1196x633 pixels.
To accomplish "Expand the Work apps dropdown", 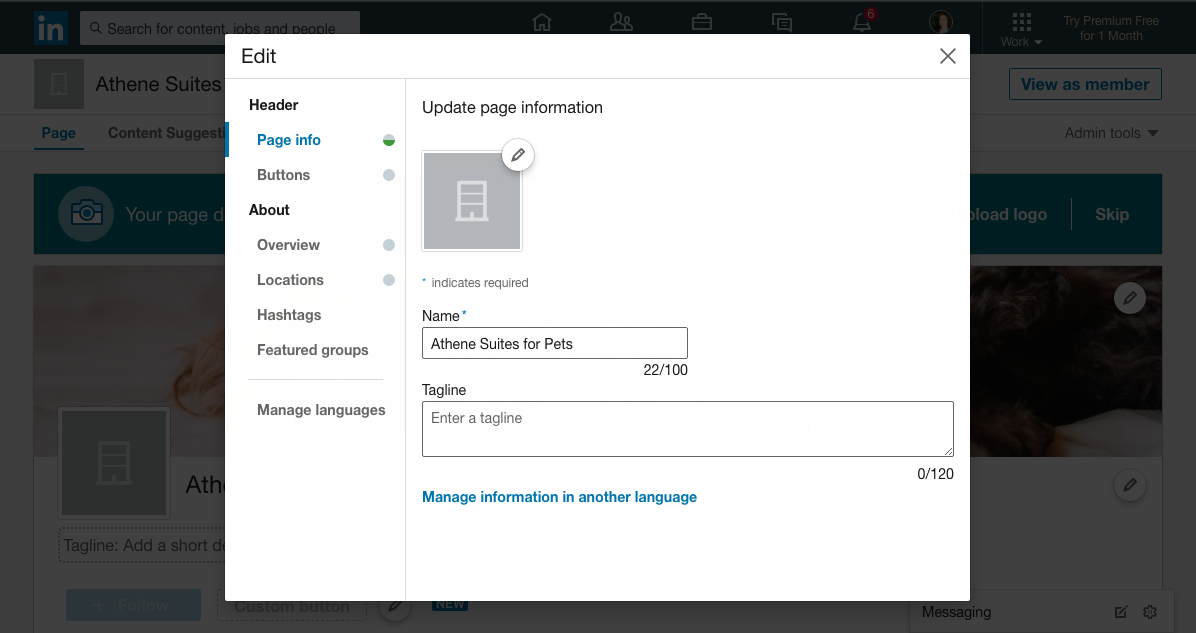I will 1021,29.
